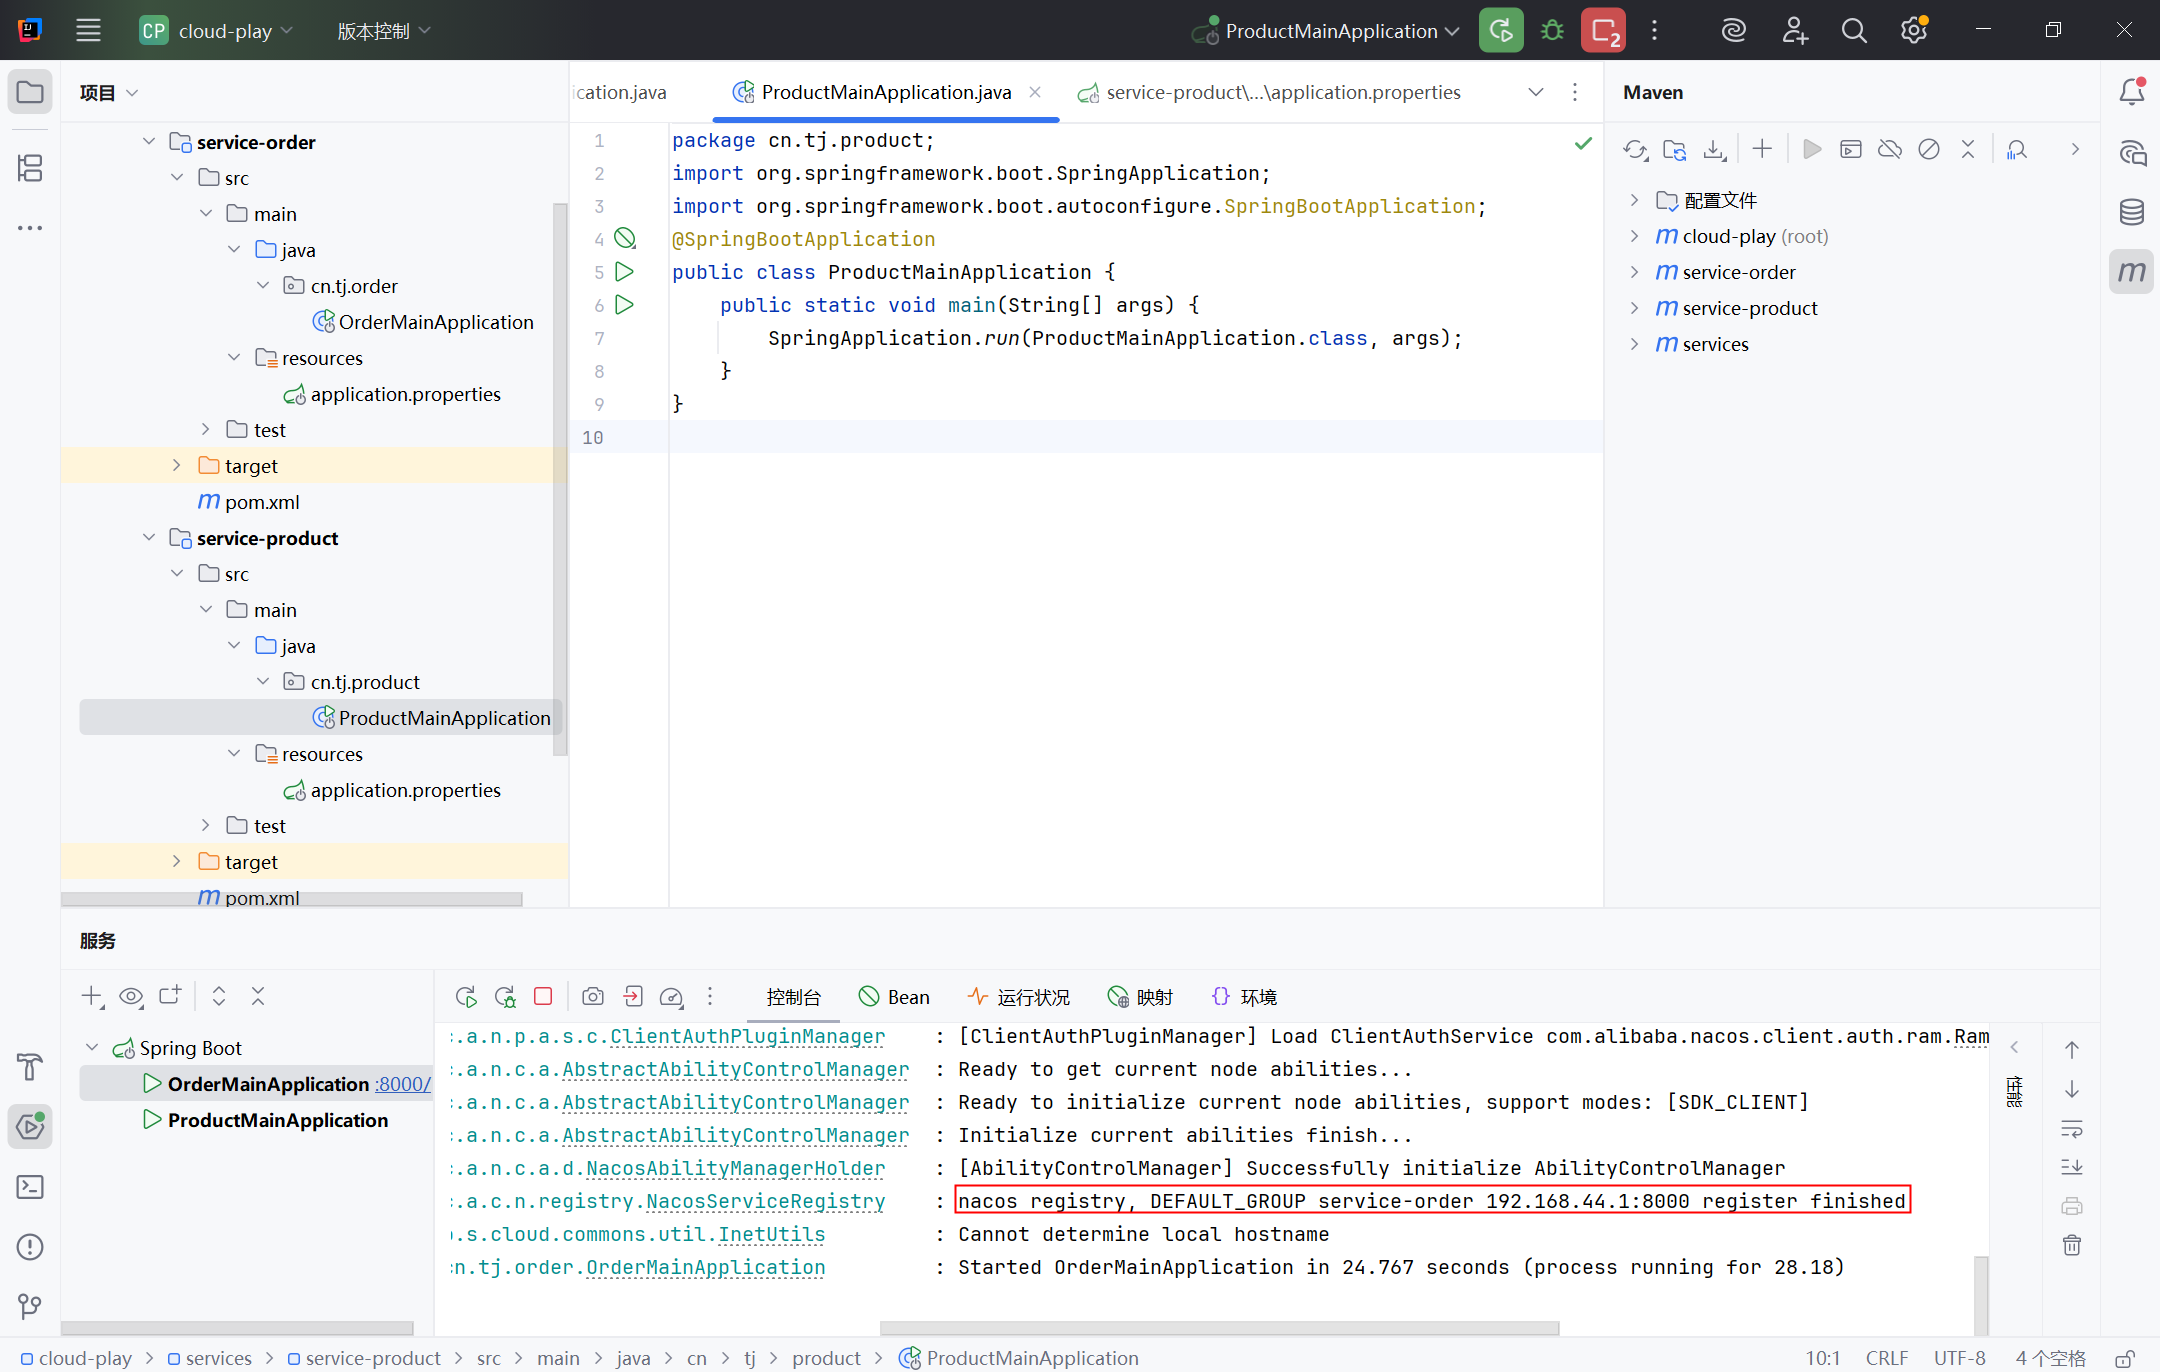
Task: Expand service-product in Maven panel
Action: point(1634,308)
